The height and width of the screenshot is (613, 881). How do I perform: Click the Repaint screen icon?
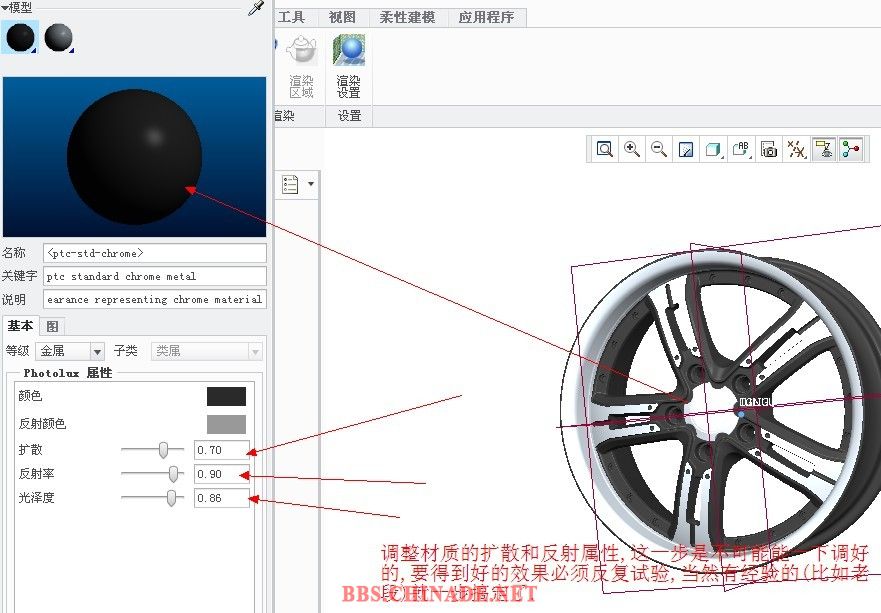click(x=686, y=149)
